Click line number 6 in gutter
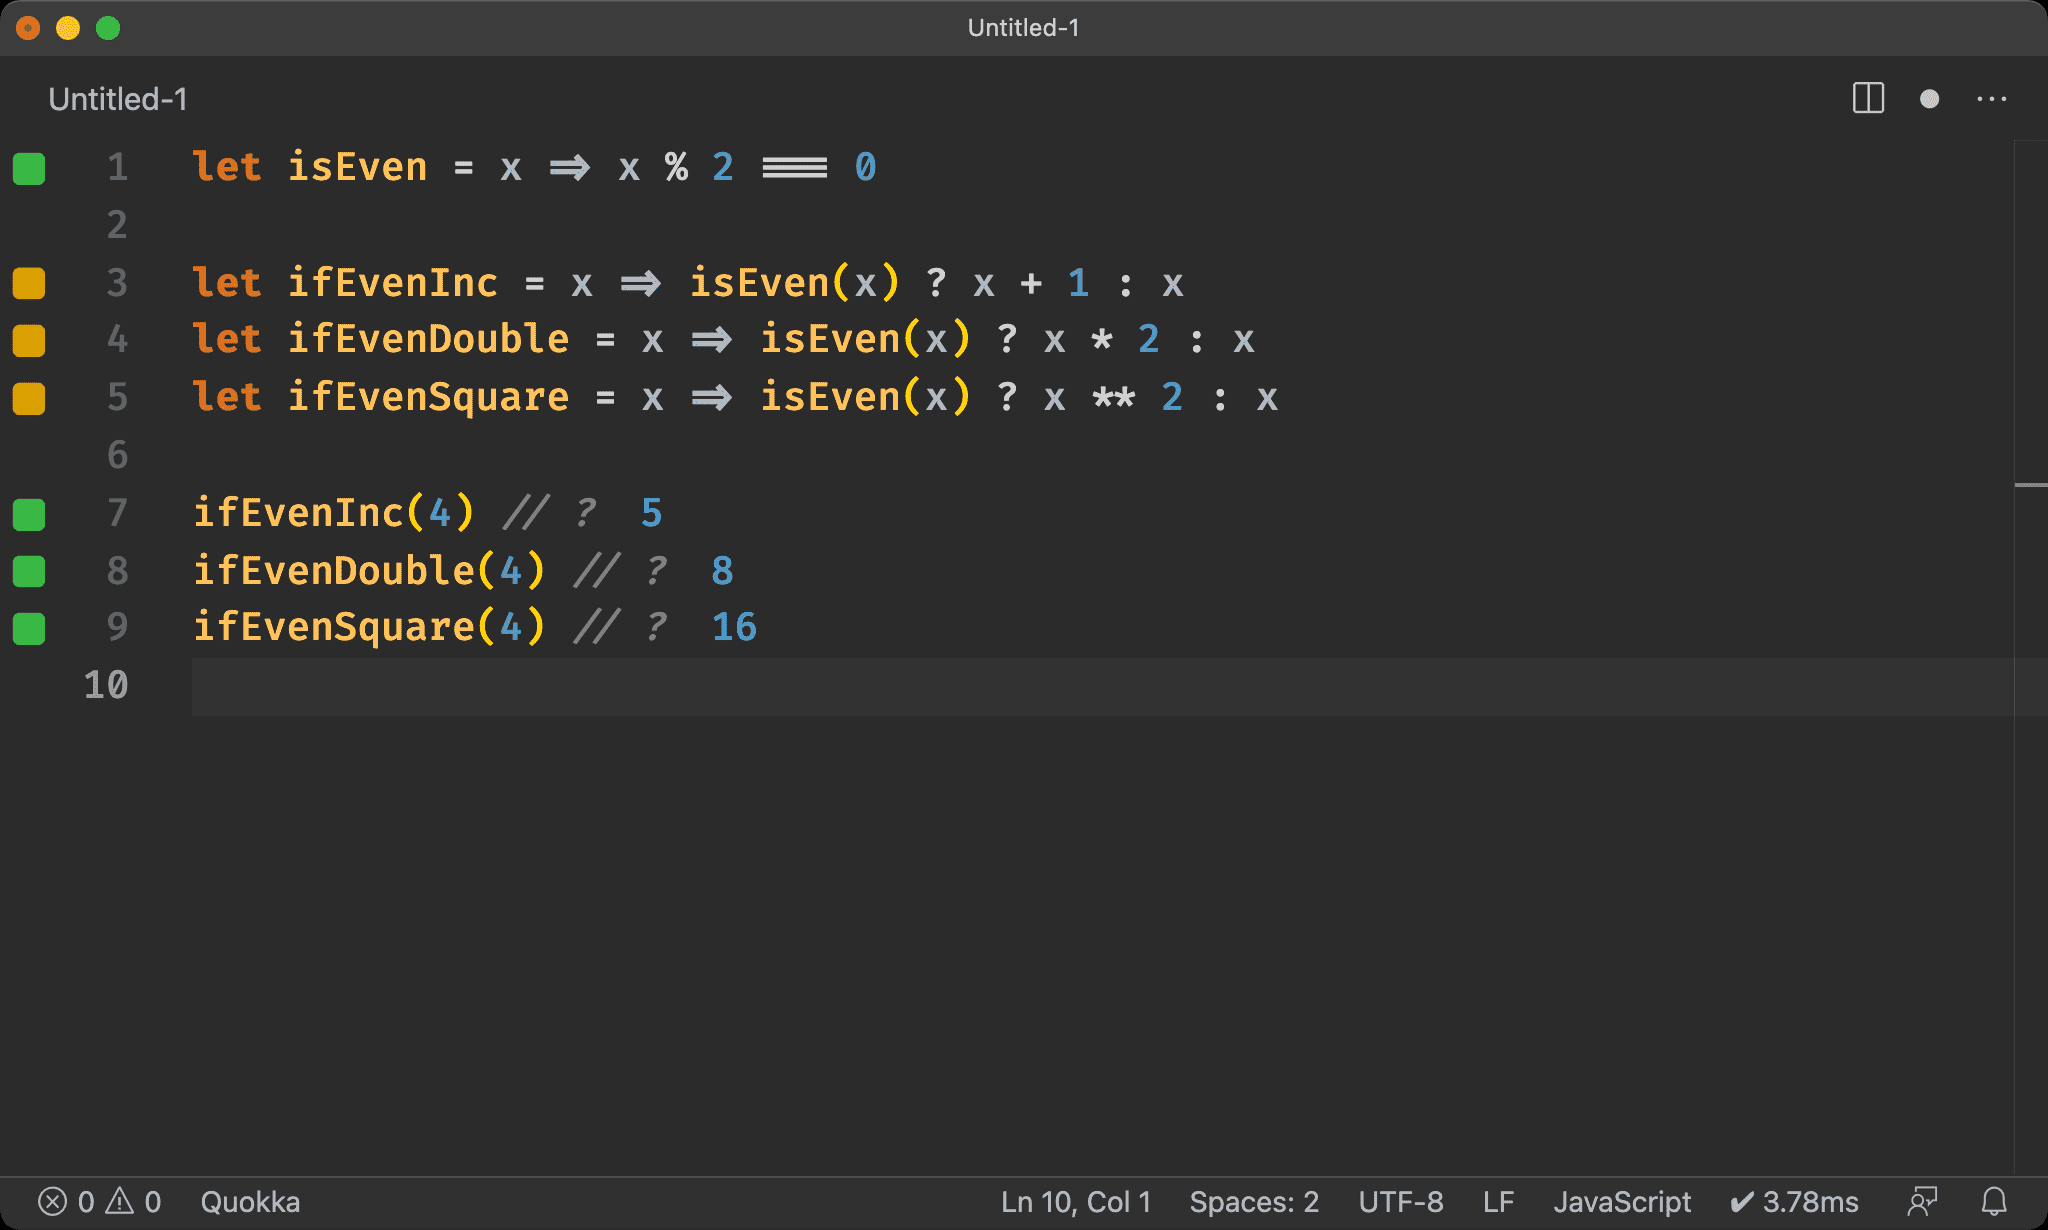Screen dimensions: 2048x1230 (118, 455)
